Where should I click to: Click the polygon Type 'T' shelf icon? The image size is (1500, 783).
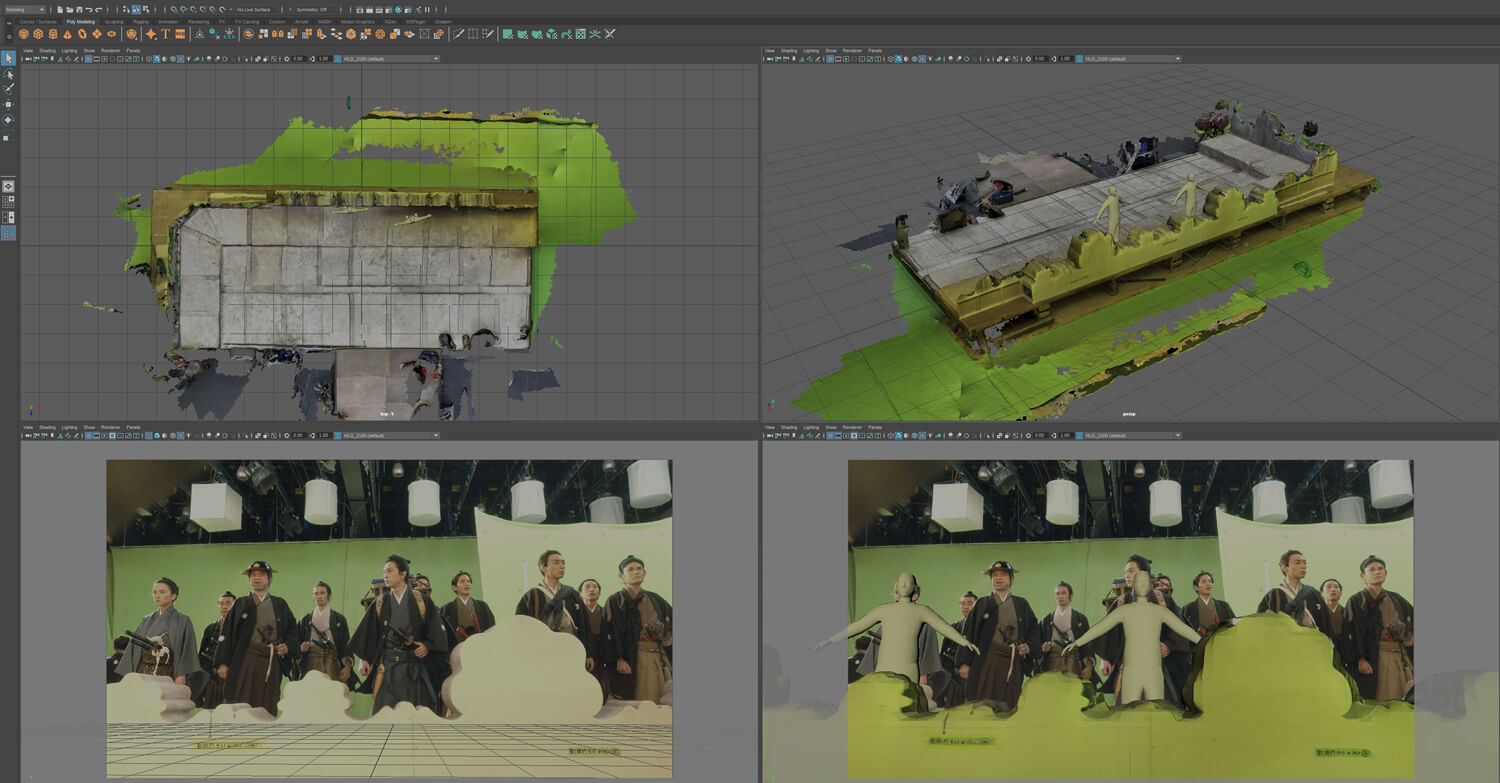coord(165,33)
